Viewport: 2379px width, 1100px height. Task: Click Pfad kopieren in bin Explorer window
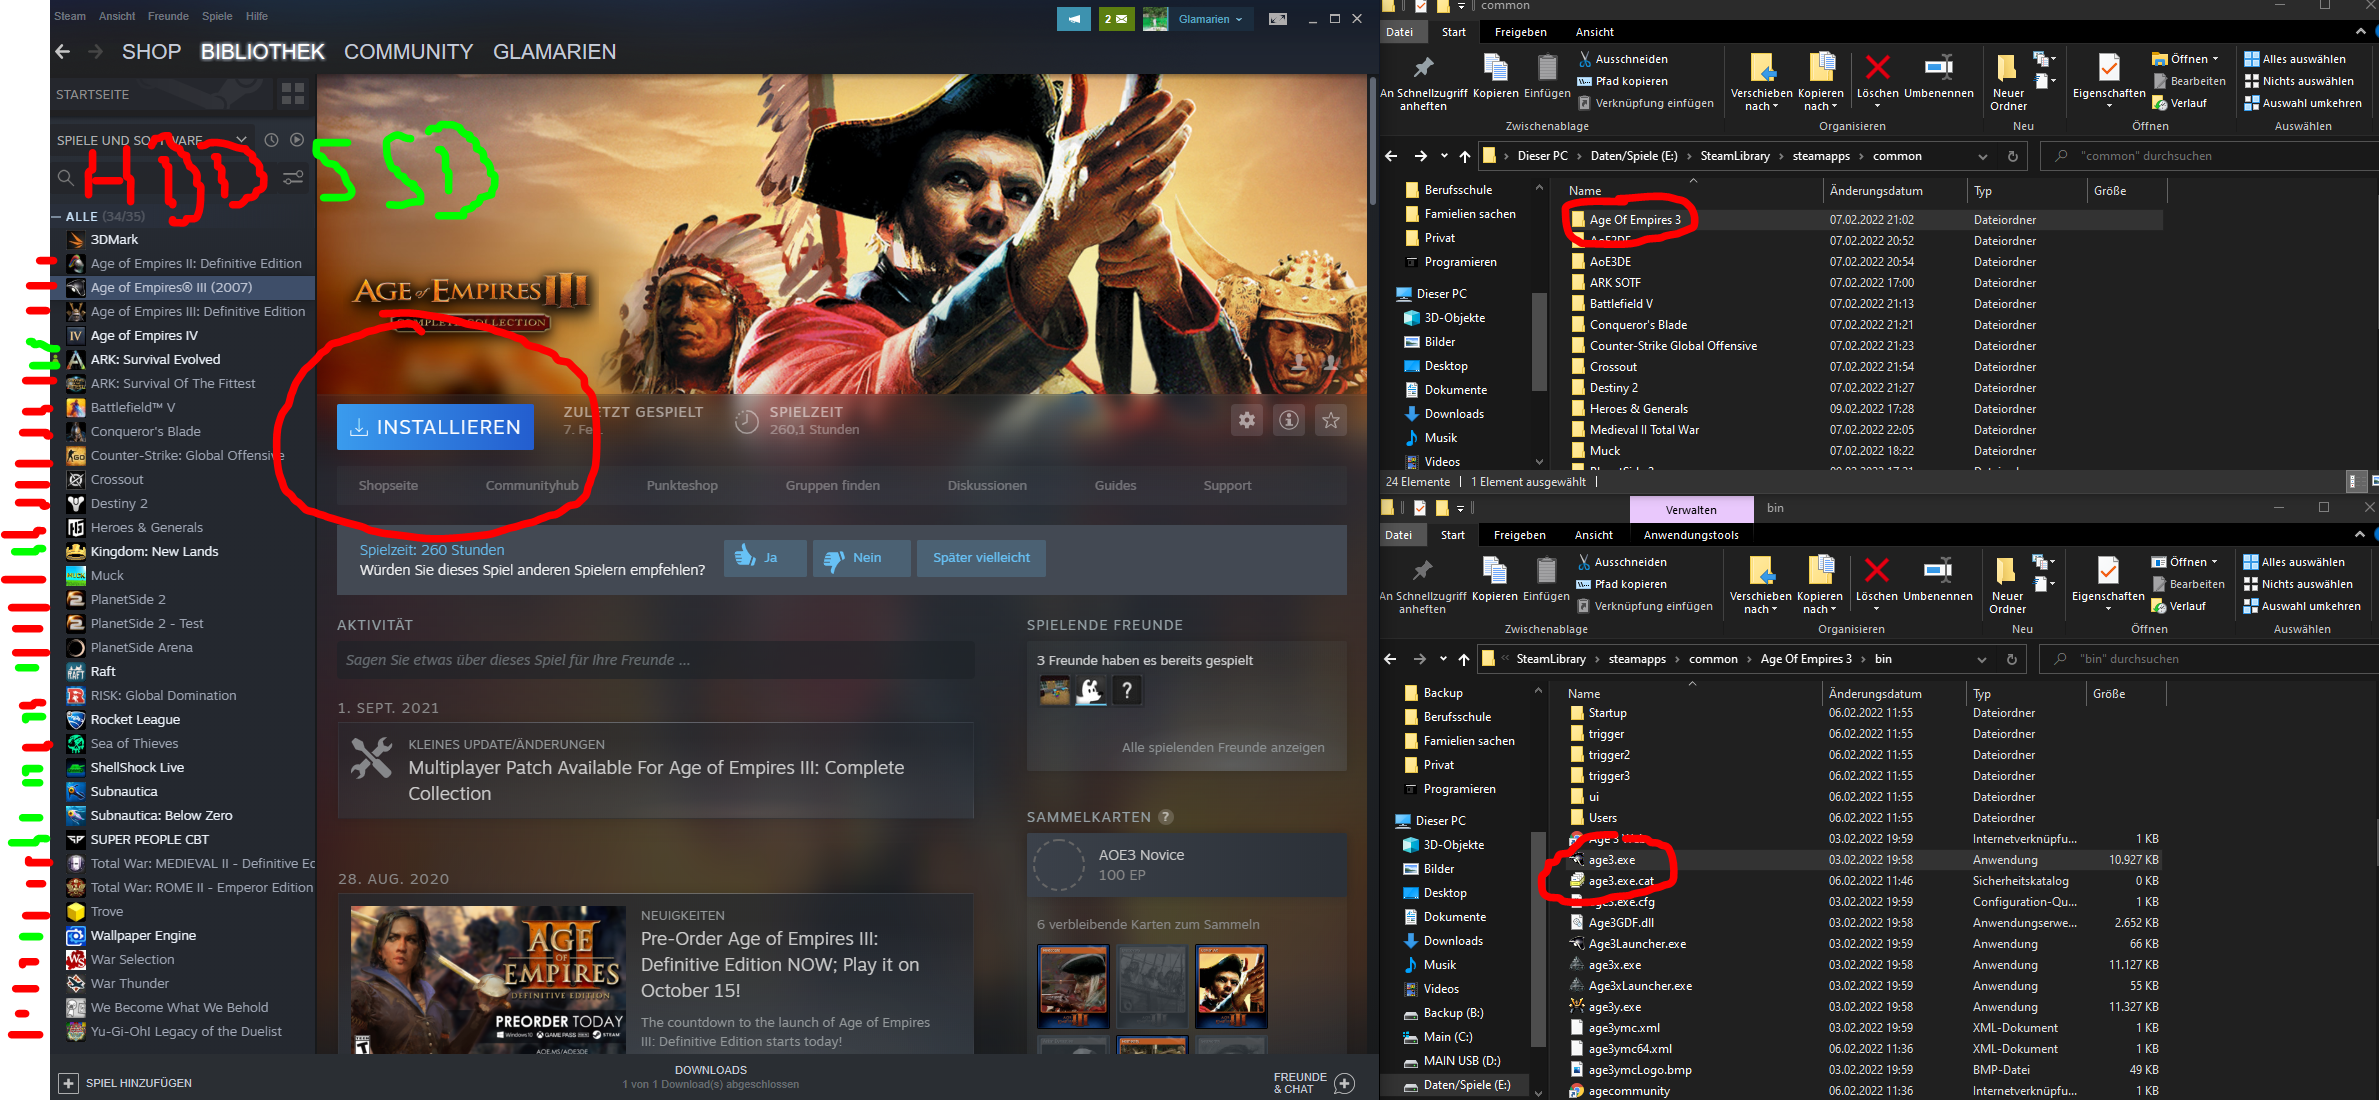[x=1621, y=584]
